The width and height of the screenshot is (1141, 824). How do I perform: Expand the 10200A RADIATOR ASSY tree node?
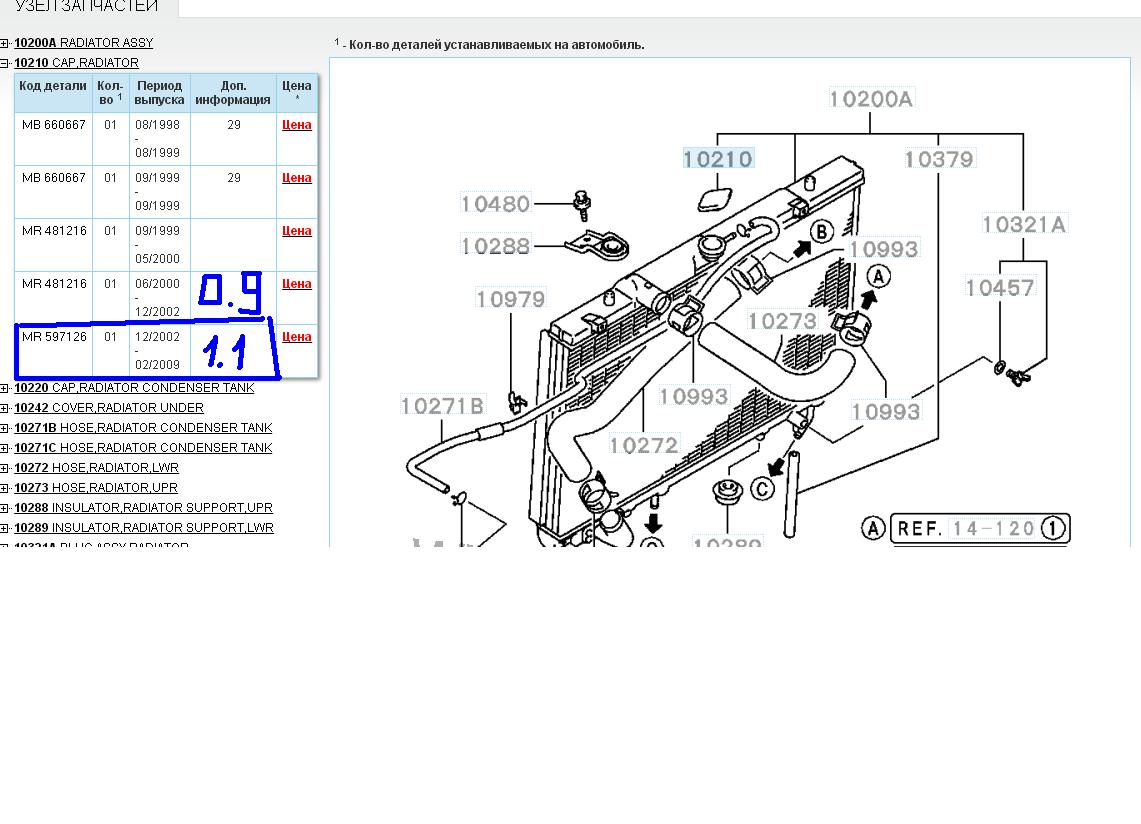[x=5, y=43]
